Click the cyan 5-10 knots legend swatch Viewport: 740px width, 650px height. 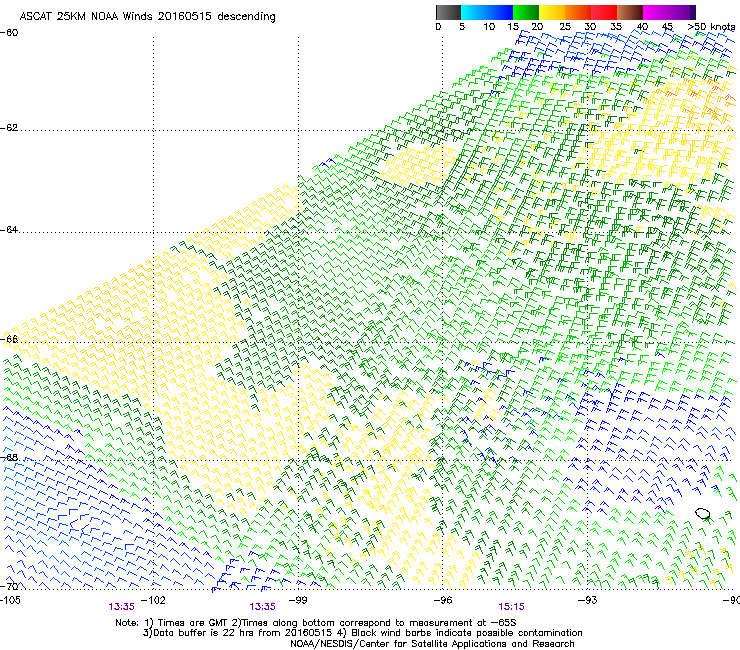474,12
